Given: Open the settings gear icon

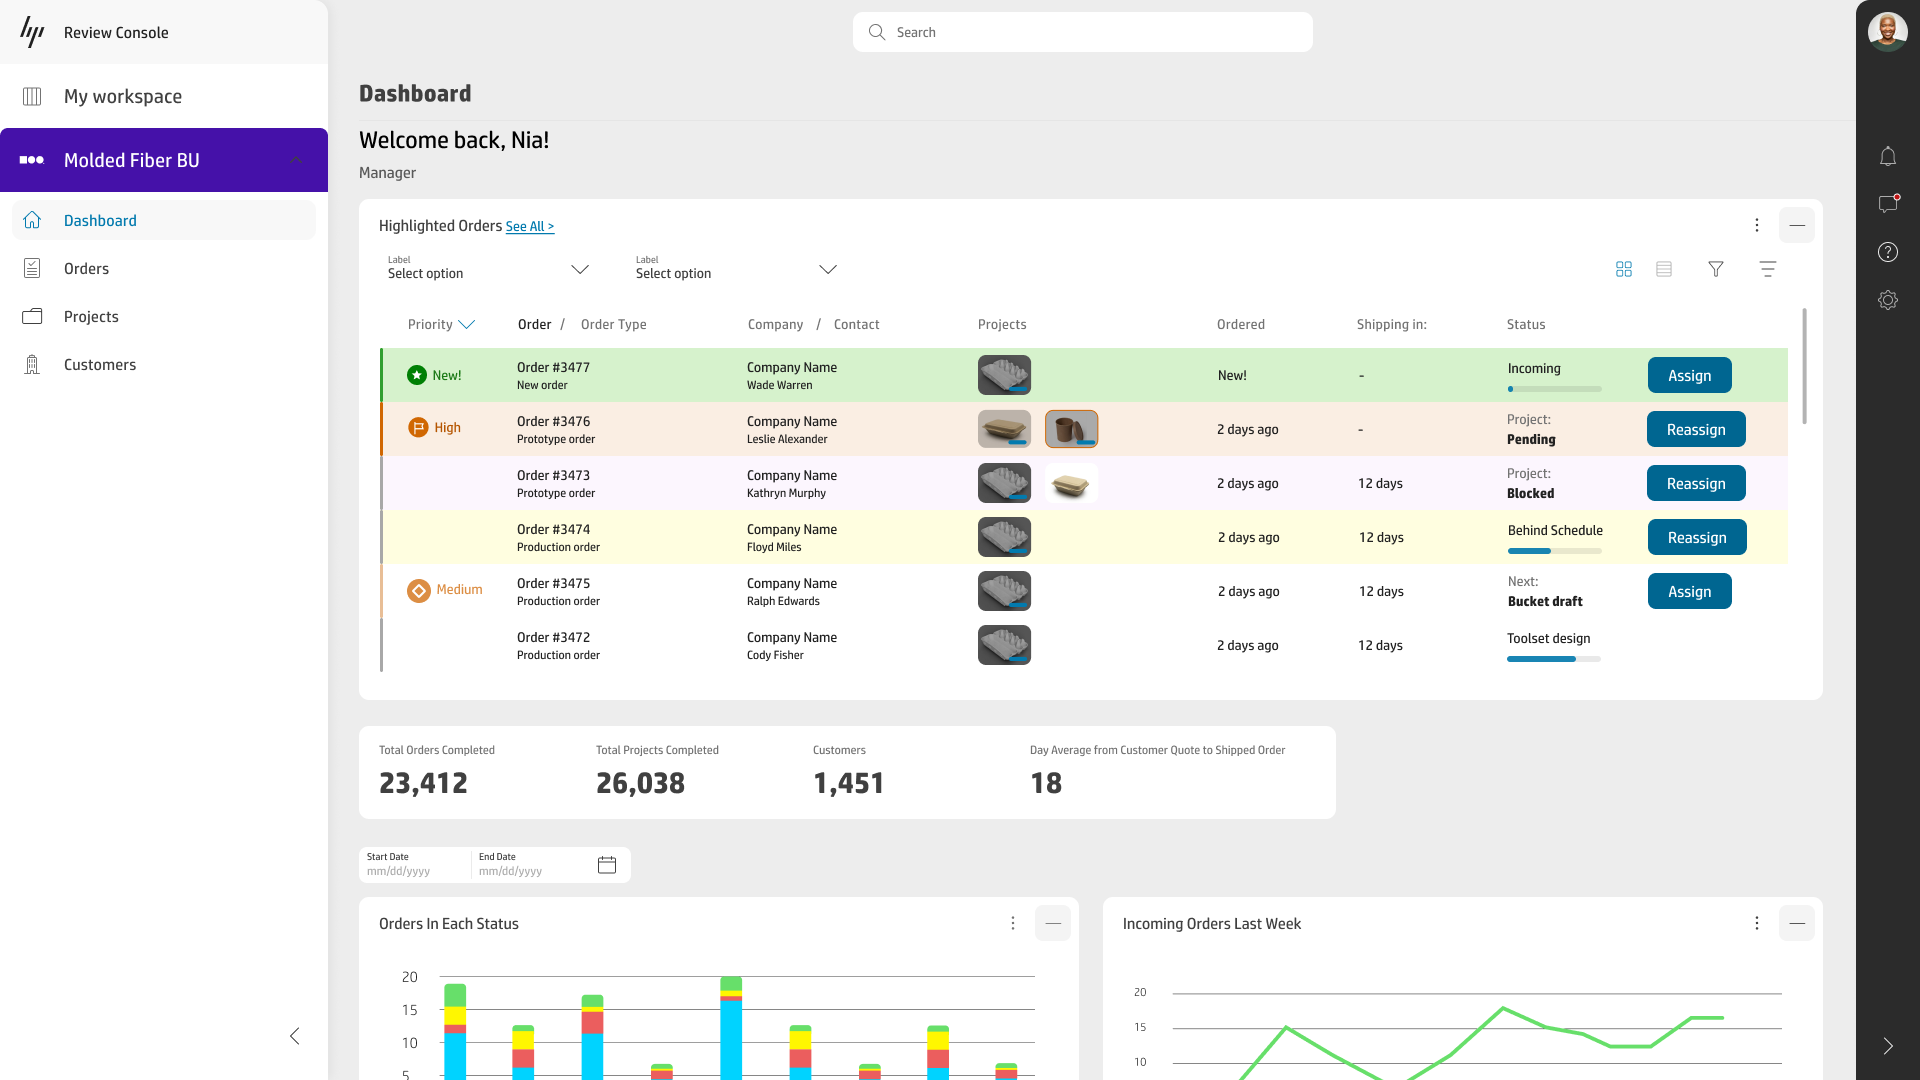Looking at the screenshot, I should [x=1887, y=300].
